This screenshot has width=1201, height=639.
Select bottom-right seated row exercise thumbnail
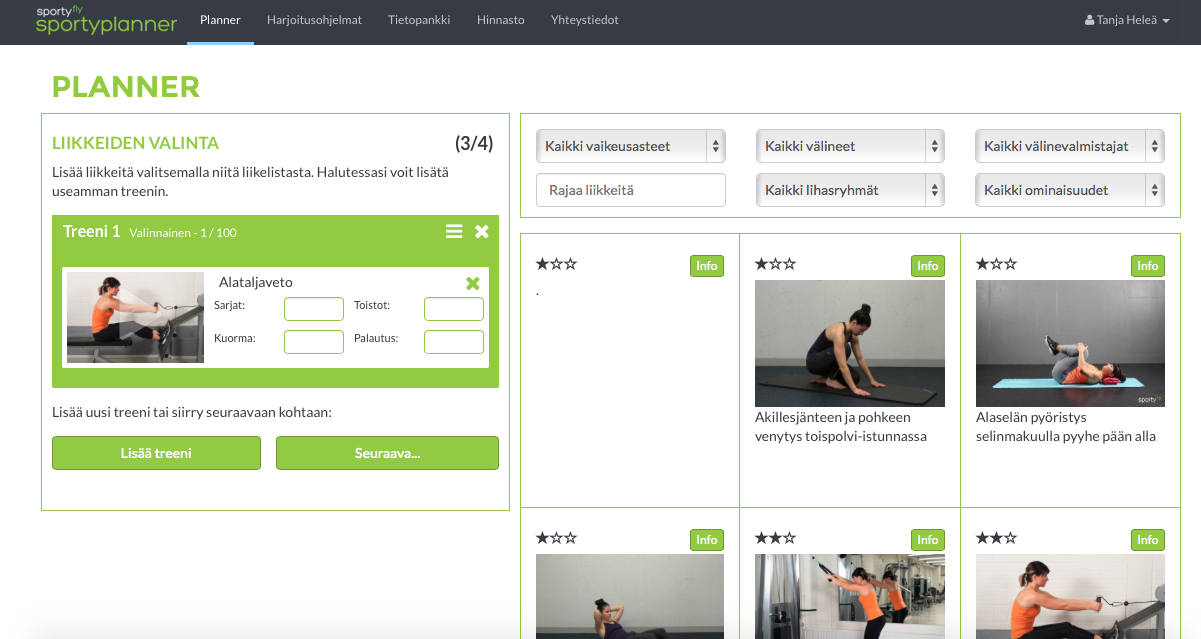pos(1070,596)
